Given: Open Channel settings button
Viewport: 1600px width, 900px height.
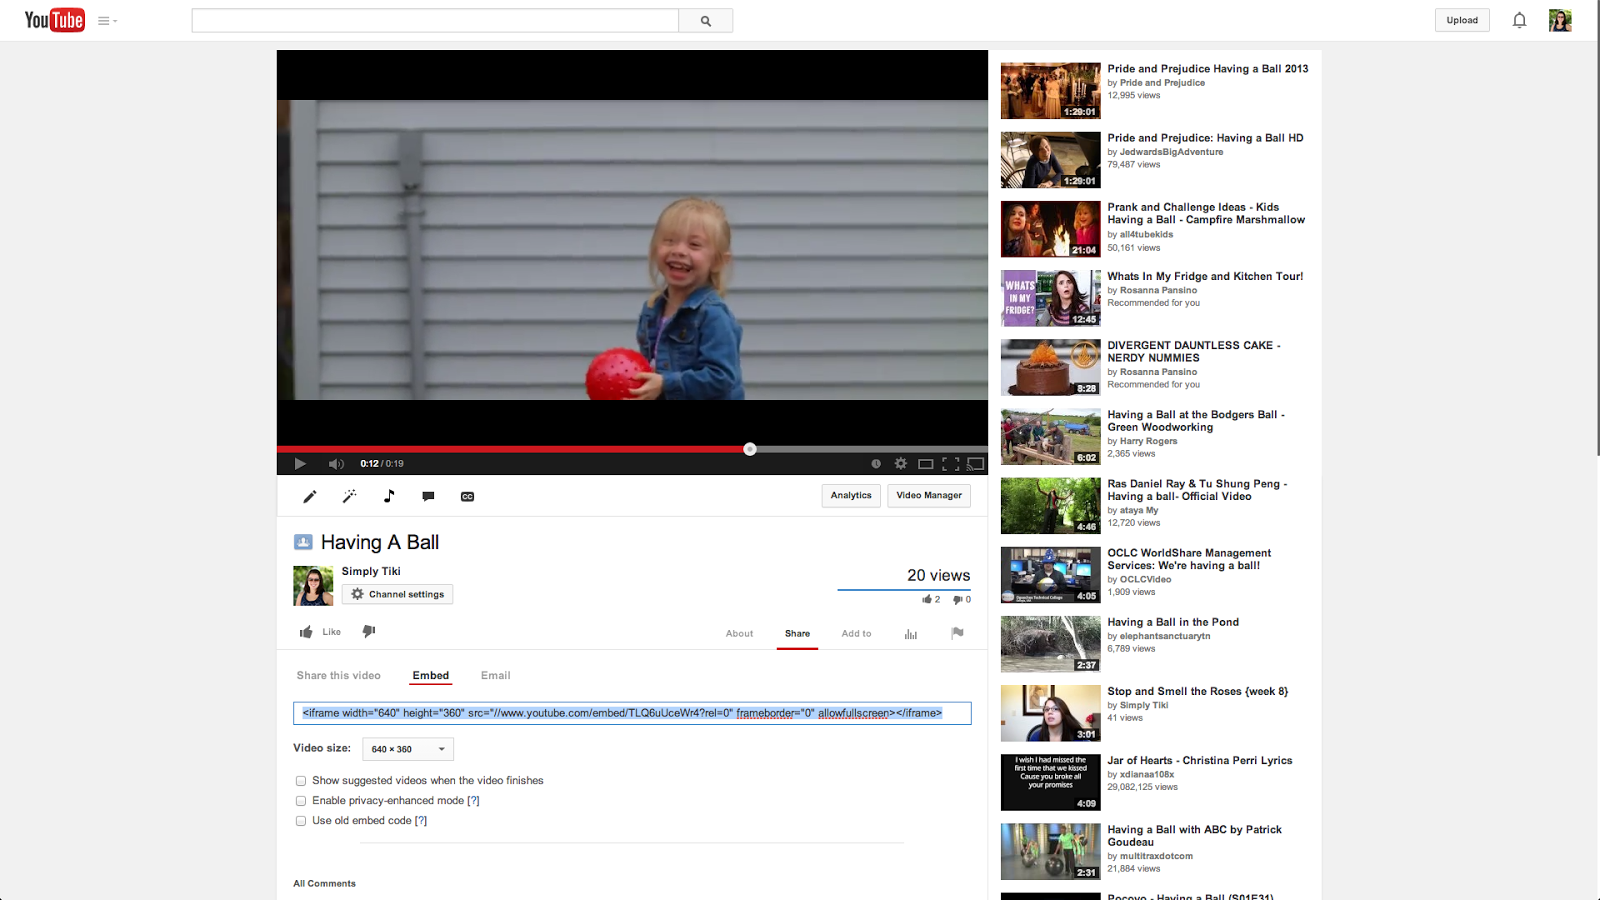Looking at the screenshot, I should tap(397, 594).
